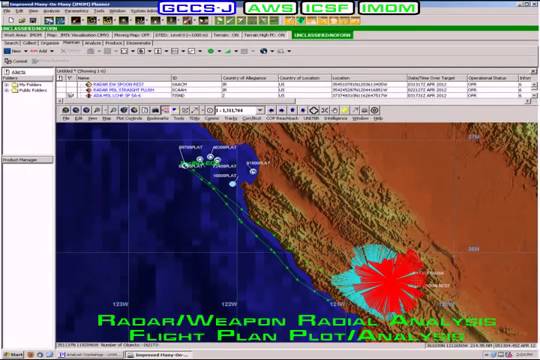Open the last dropdown arrow in Maintain toolbar
The height and width of the screenshot is (360, 540).
[x=289, y=51]
